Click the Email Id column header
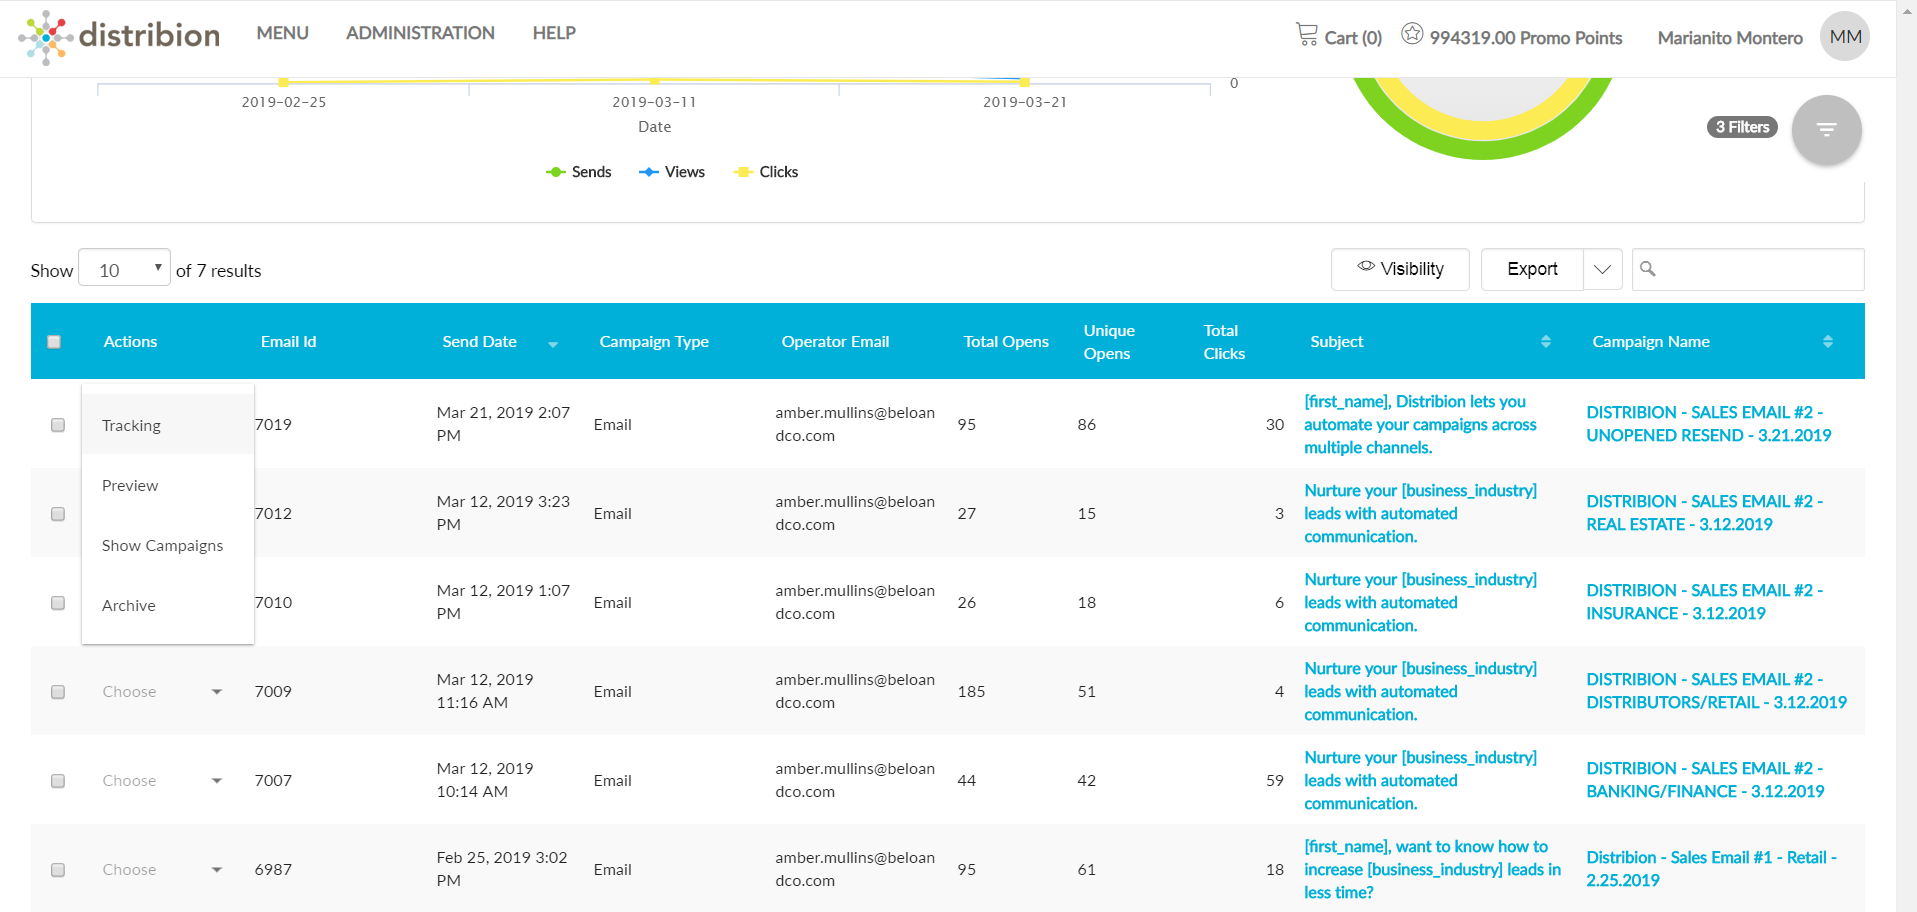 [288, 342]
